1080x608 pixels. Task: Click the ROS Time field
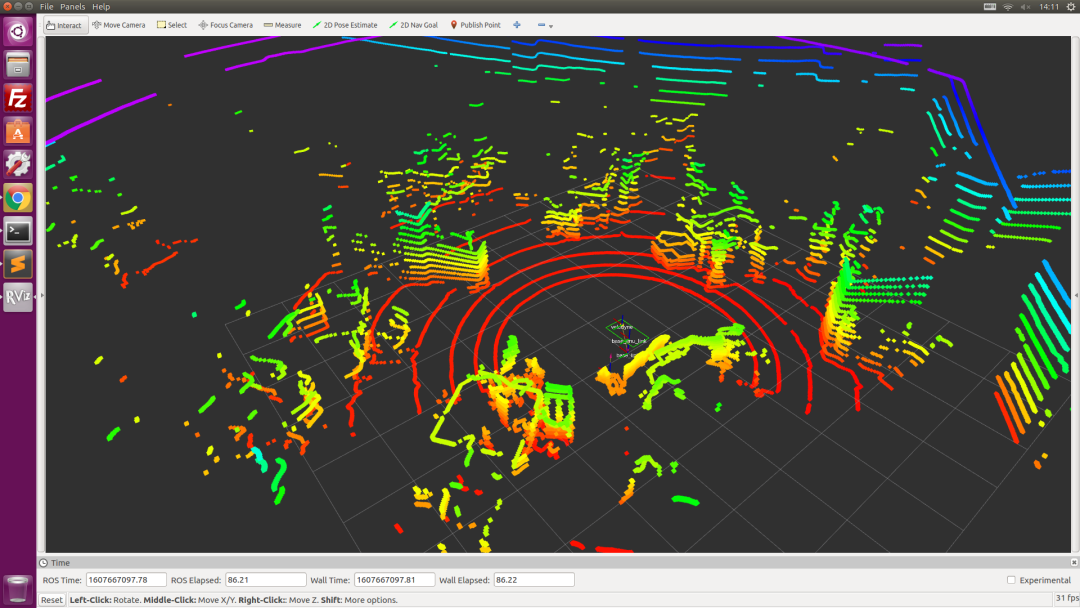[126, 580]
